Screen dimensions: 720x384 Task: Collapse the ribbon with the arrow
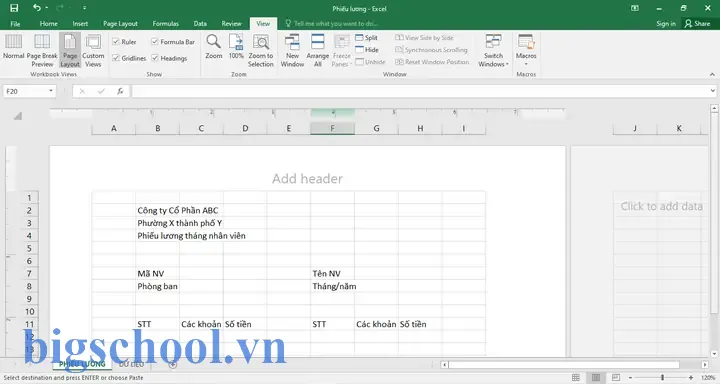(712, 74)
